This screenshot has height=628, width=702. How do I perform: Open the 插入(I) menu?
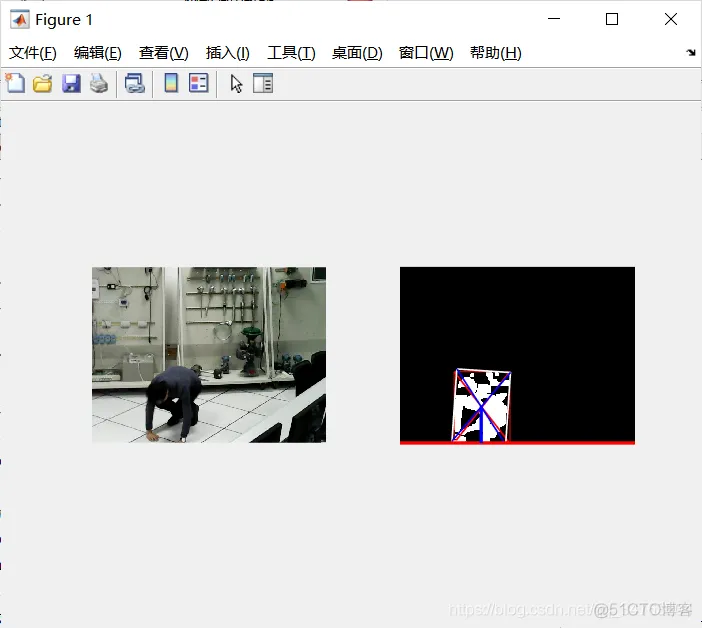click(227, 53)
